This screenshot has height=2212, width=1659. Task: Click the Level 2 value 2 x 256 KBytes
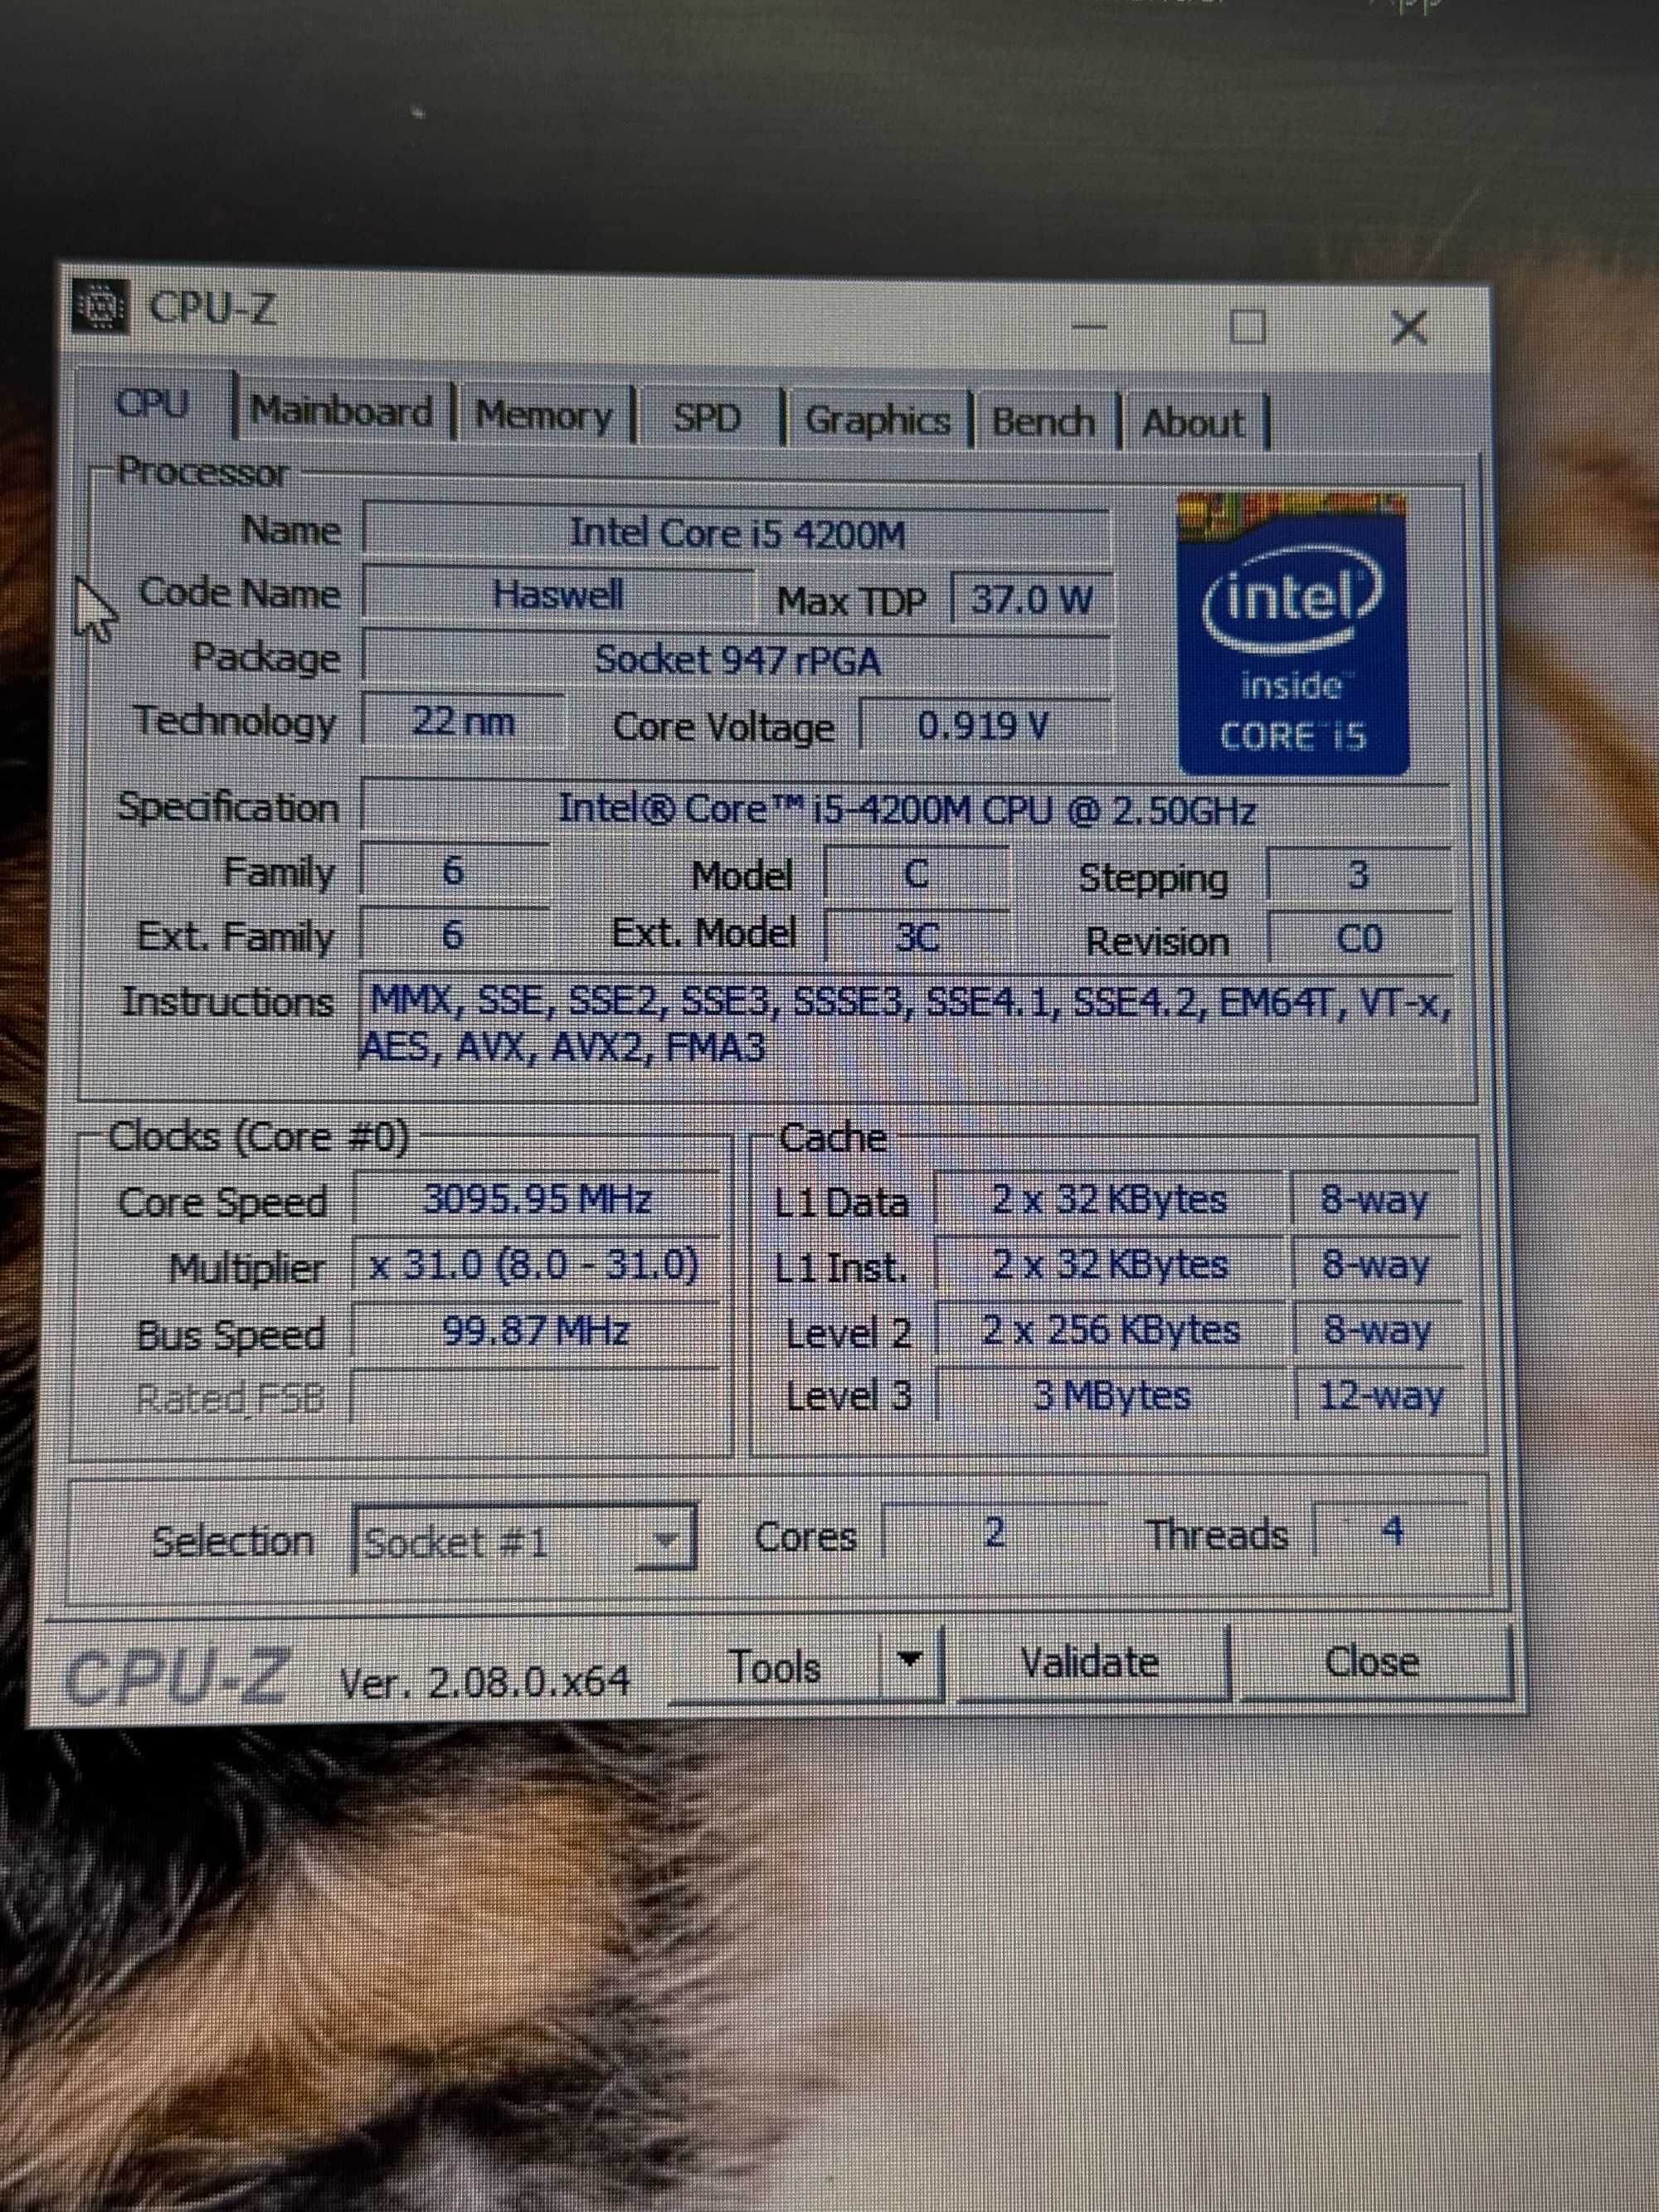pyautogui.click(x=1110, y=1330)
